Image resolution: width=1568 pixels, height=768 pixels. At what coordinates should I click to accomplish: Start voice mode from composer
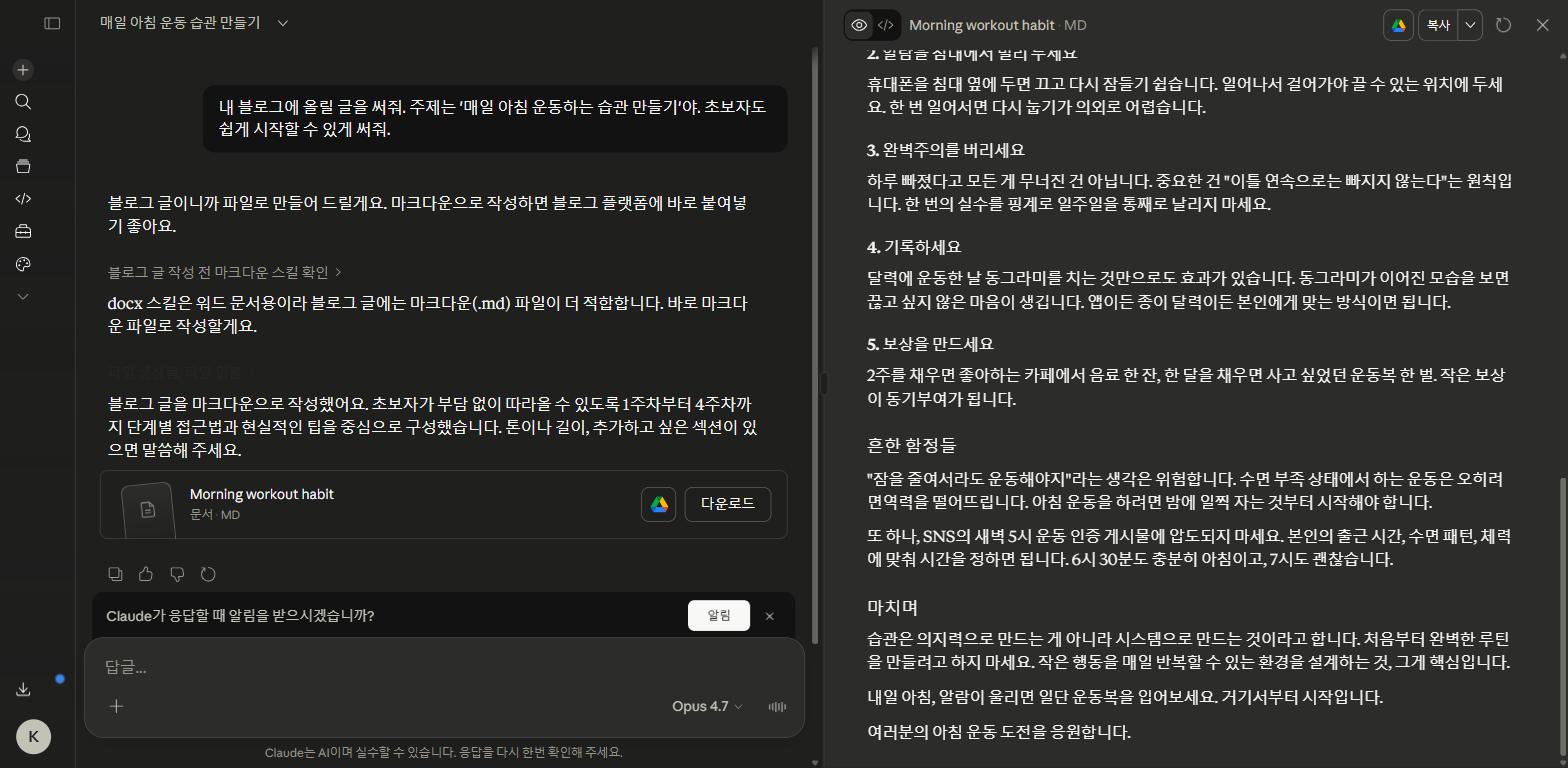pyautogui.click(x=777, y=706)
